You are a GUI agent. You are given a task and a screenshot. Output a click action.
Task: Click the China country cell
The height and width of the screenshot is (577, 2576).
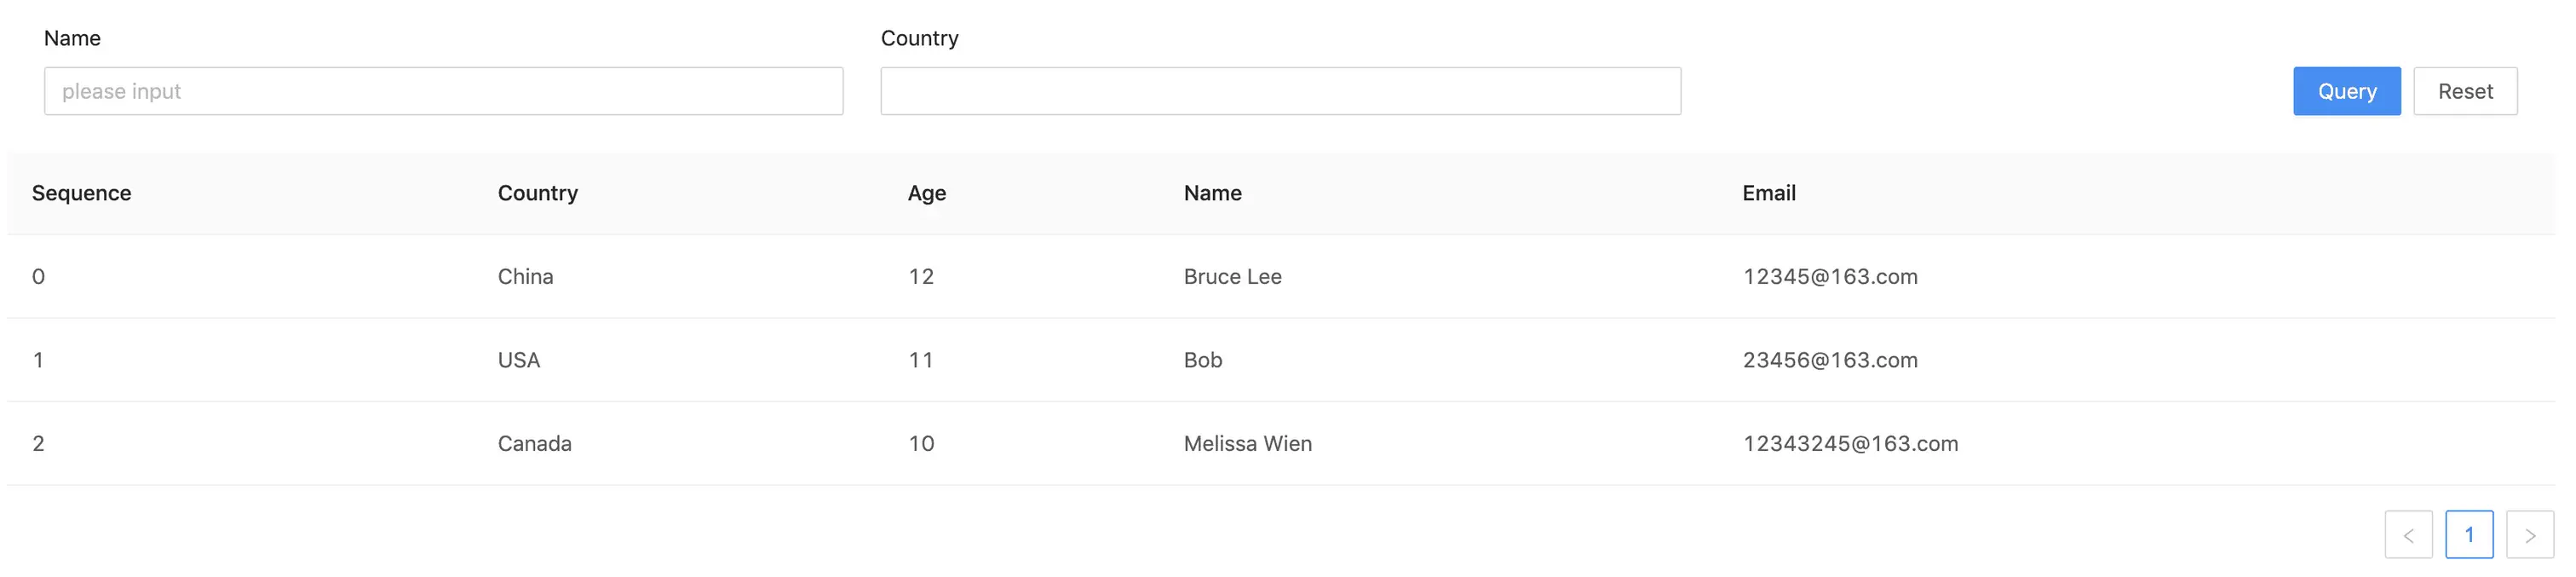click(525, 277)
